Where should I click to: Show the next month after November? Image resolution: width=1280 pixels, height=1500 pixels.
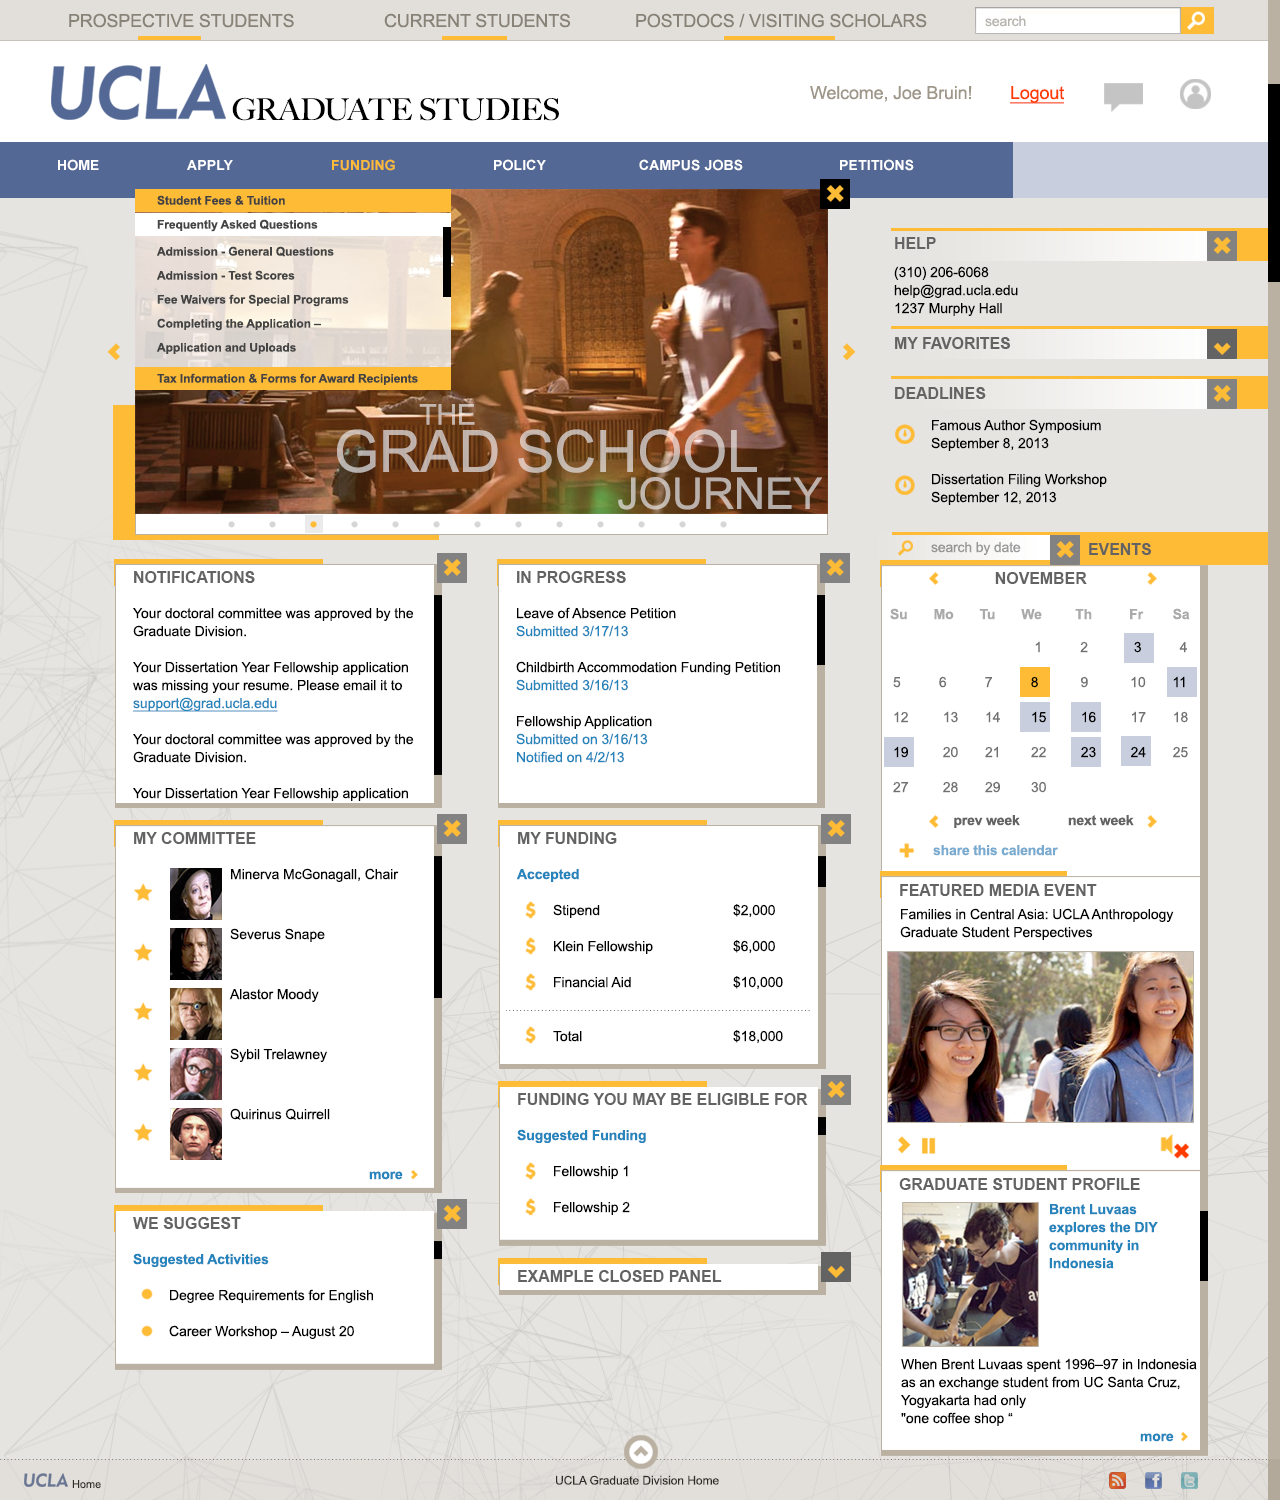pyautogui.click(x=1152, y=578)
